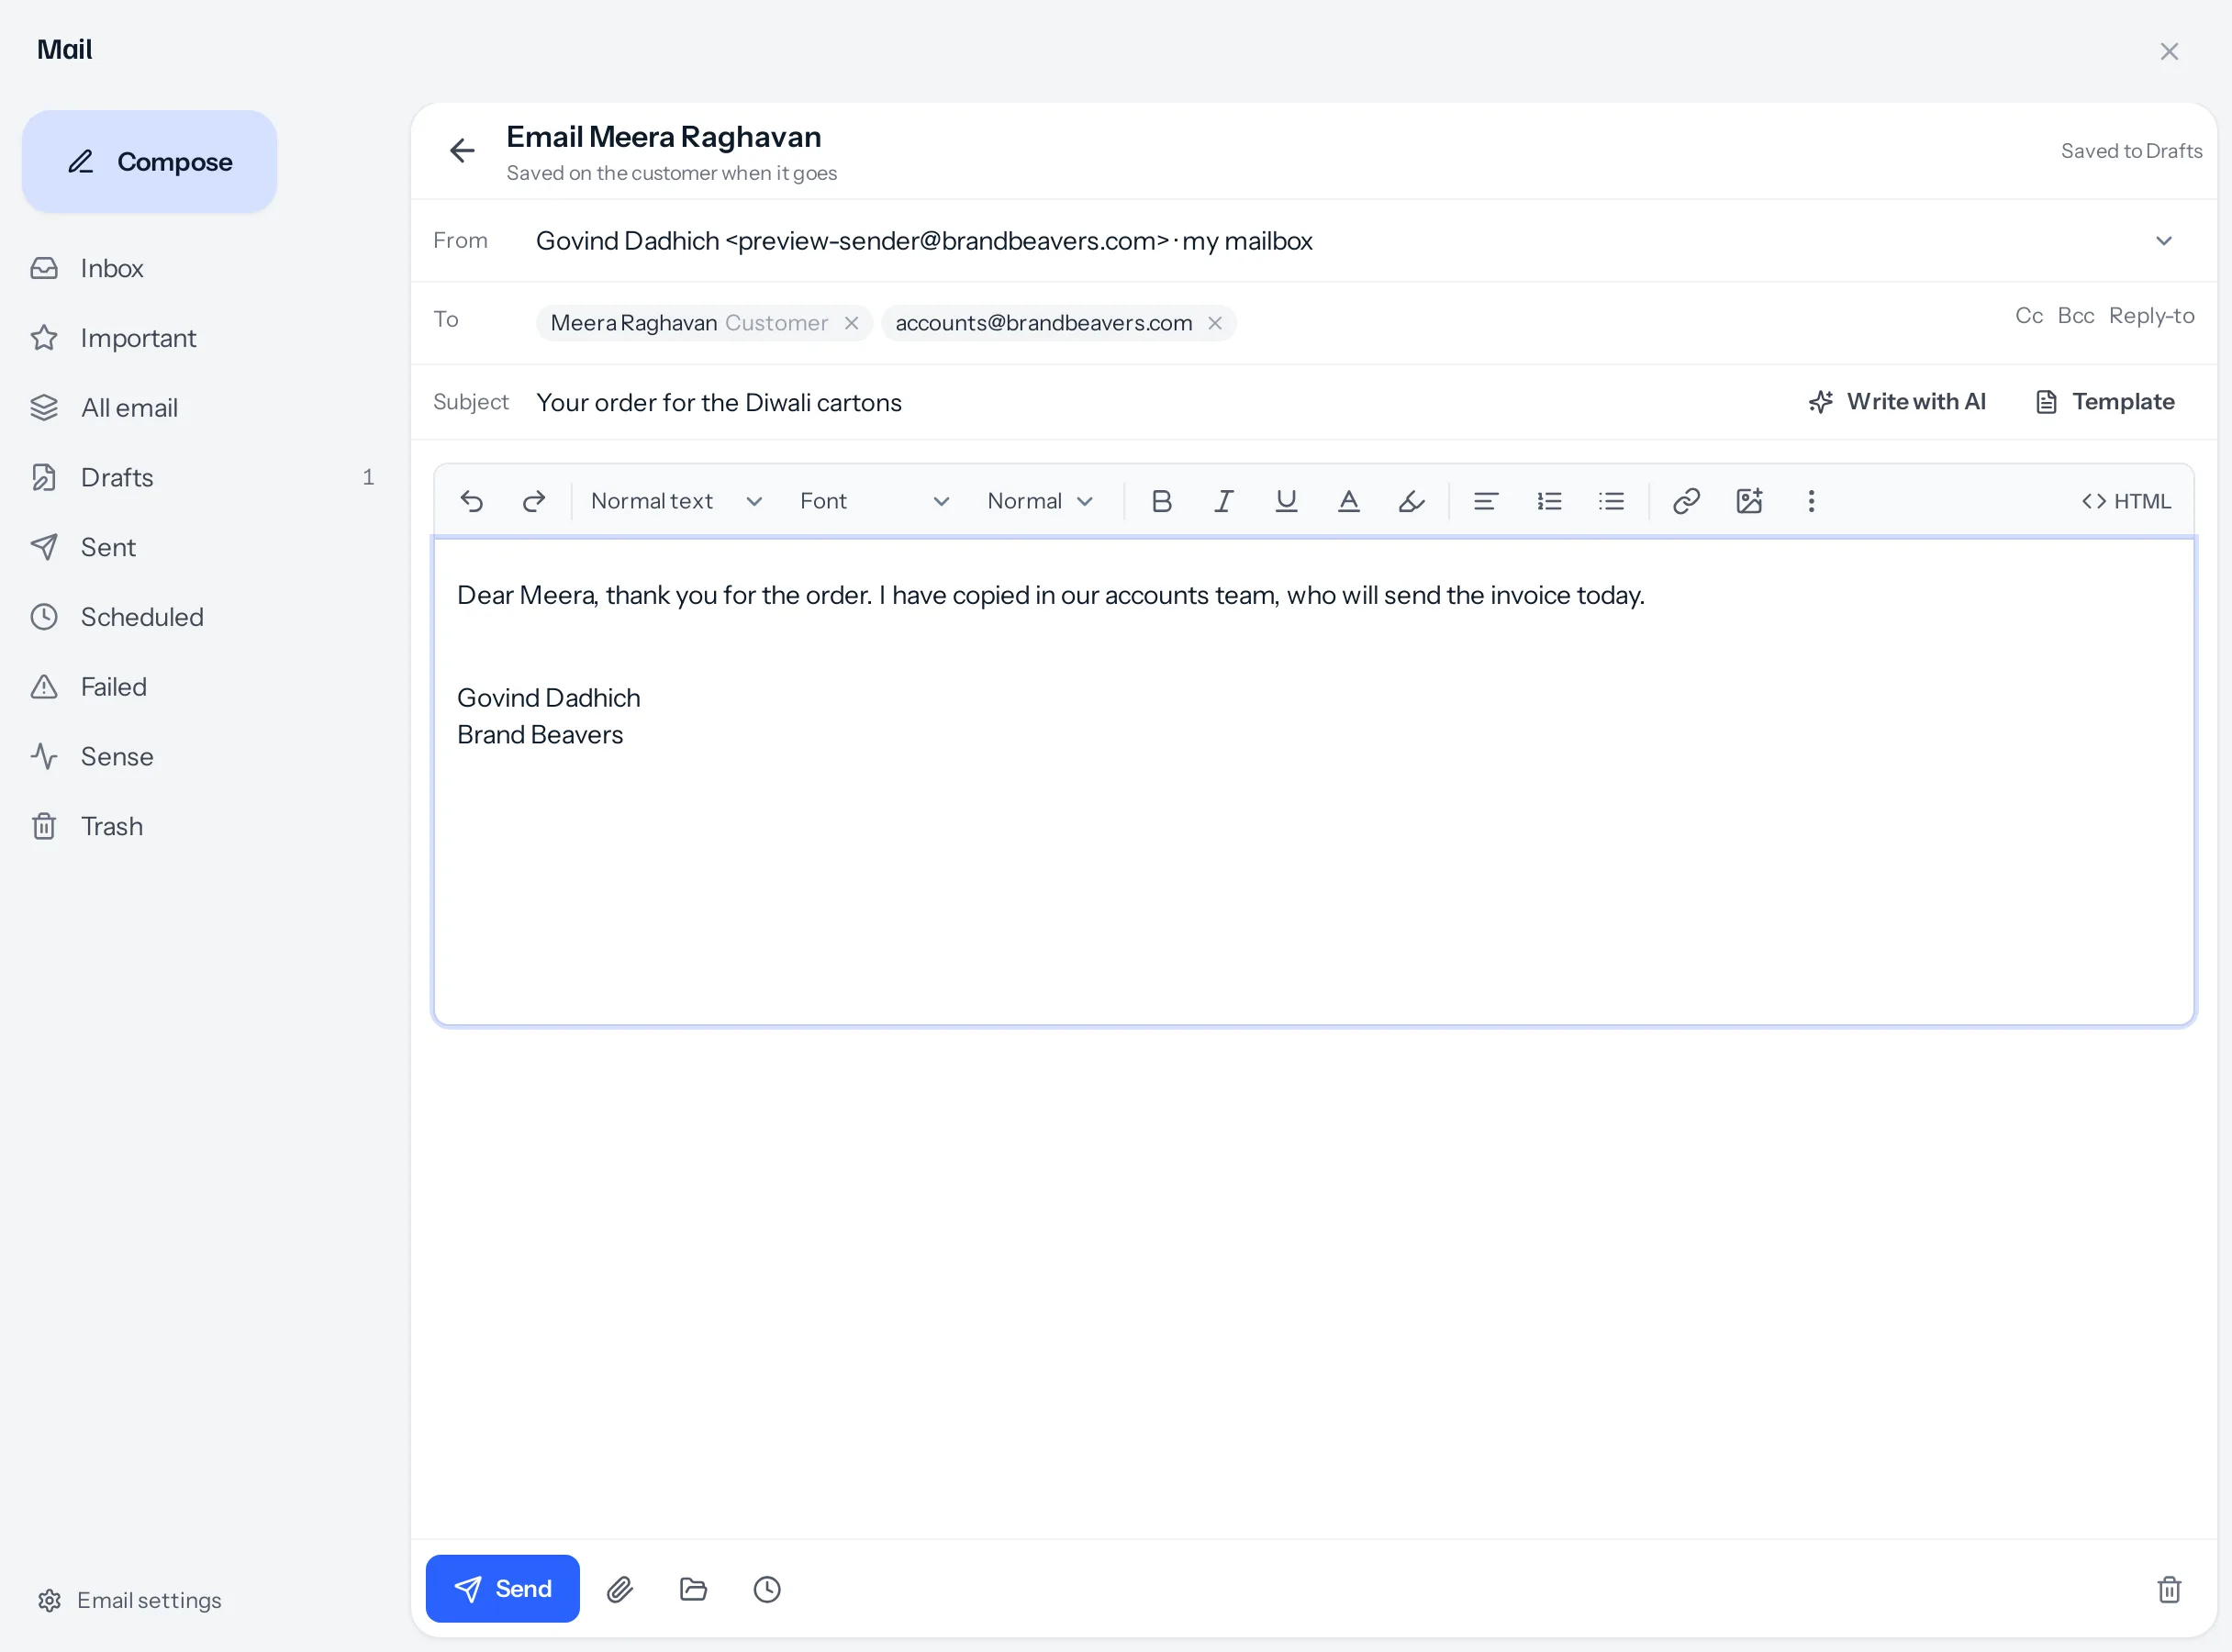The height and width of the screenshot is (1652, 2232).
Task: Open the folder icon beside attach
Action: (x=693, y=1589)
